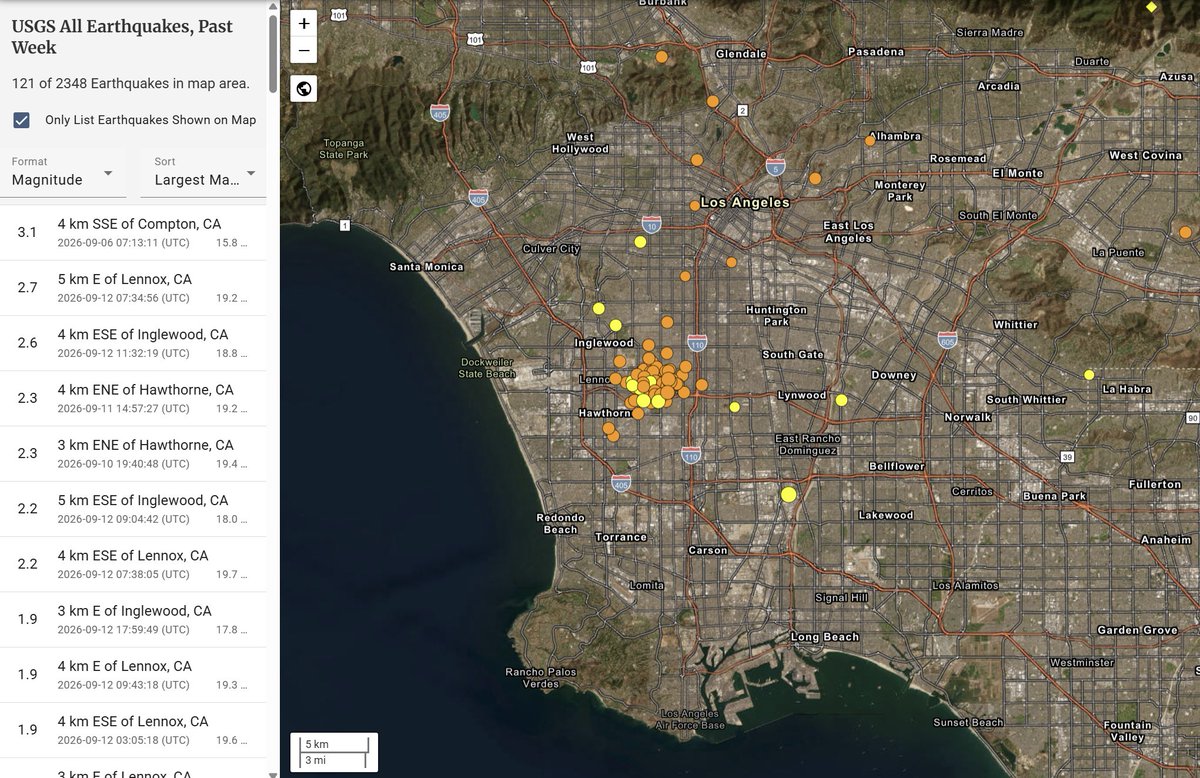Open the 2.6 quake 4 km ESE of Inglewood
Viewport: 1200px width, 778px height.
point(133,343)
